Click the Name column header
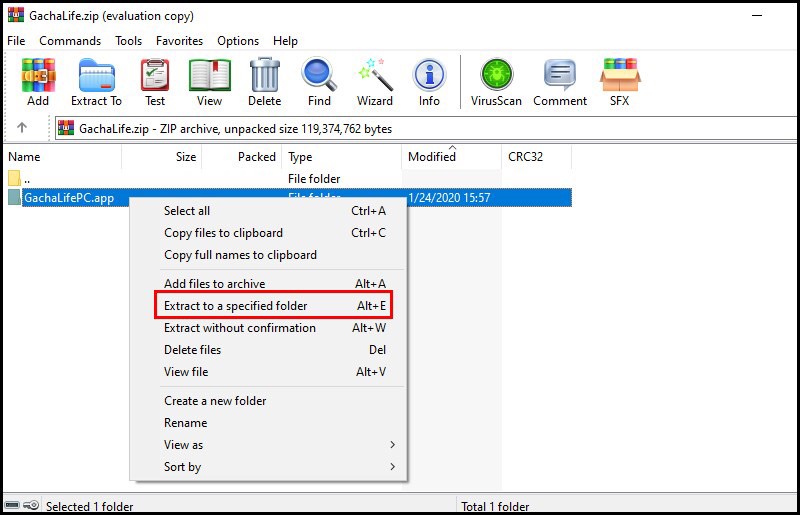 62,157
